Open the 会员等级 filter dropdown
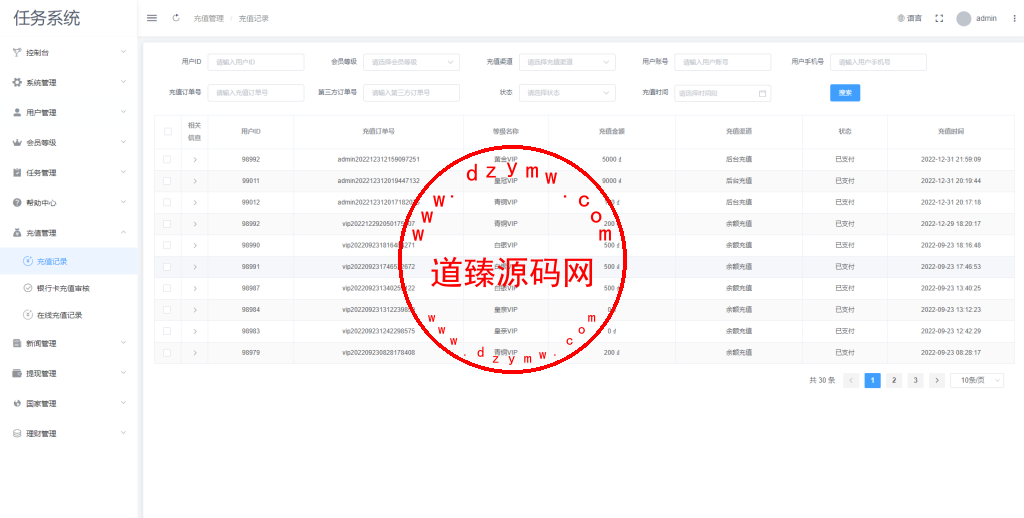 click(x=411, y=62)
